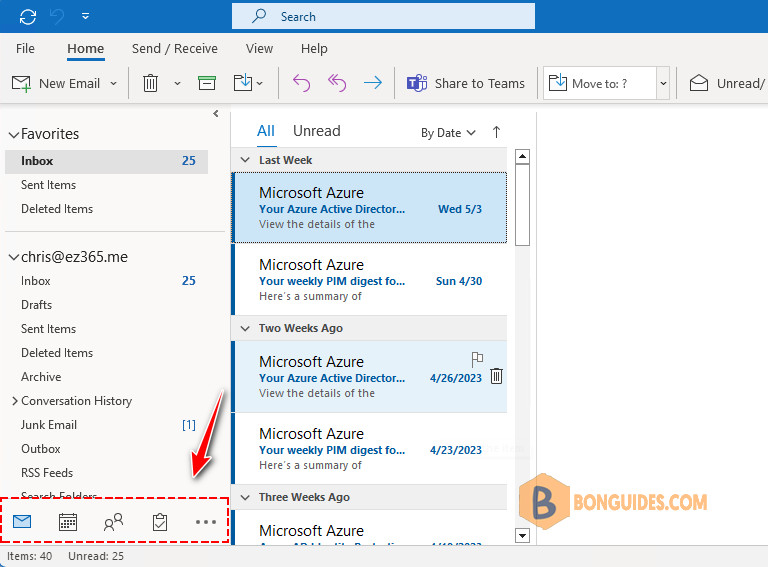This screenshot has width=768, height=567.
Task: Switch to the Home ribbon tab
Action: click(86, 48)
